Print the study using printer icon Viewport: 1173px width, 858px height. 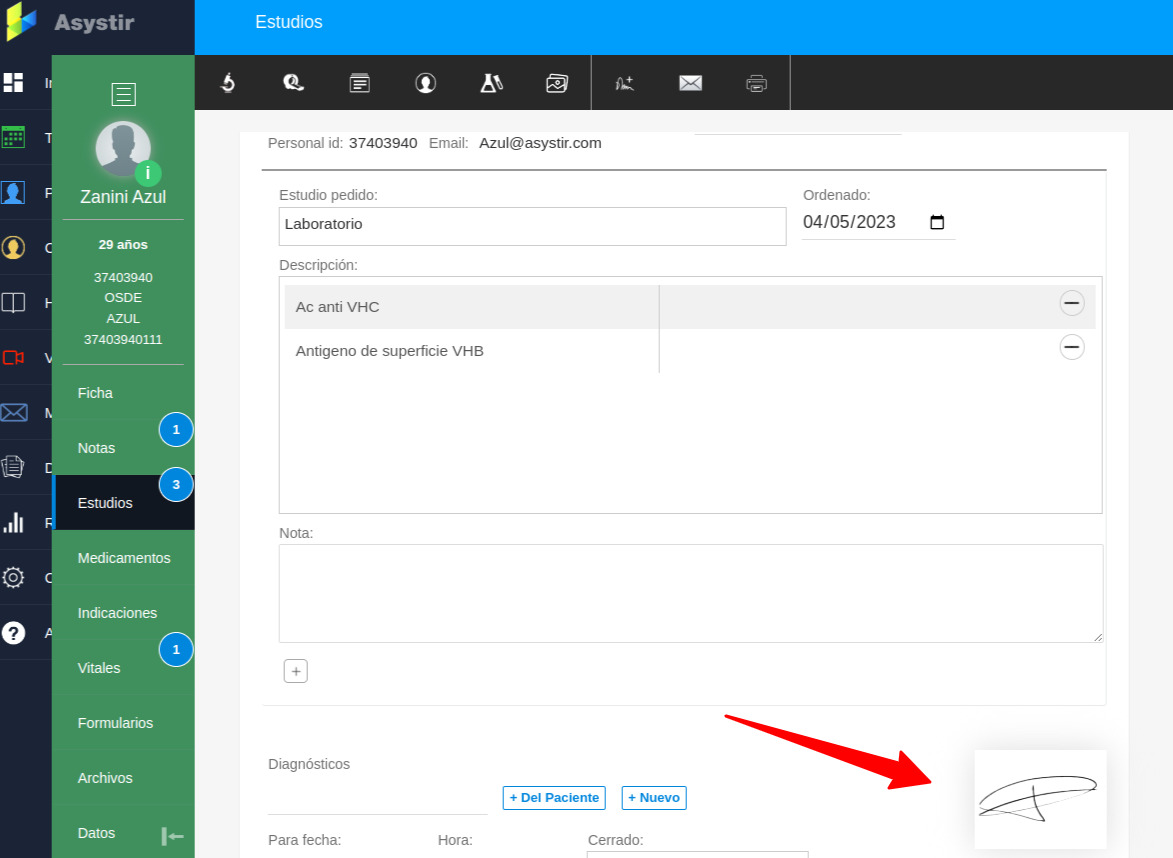(756, 83)
